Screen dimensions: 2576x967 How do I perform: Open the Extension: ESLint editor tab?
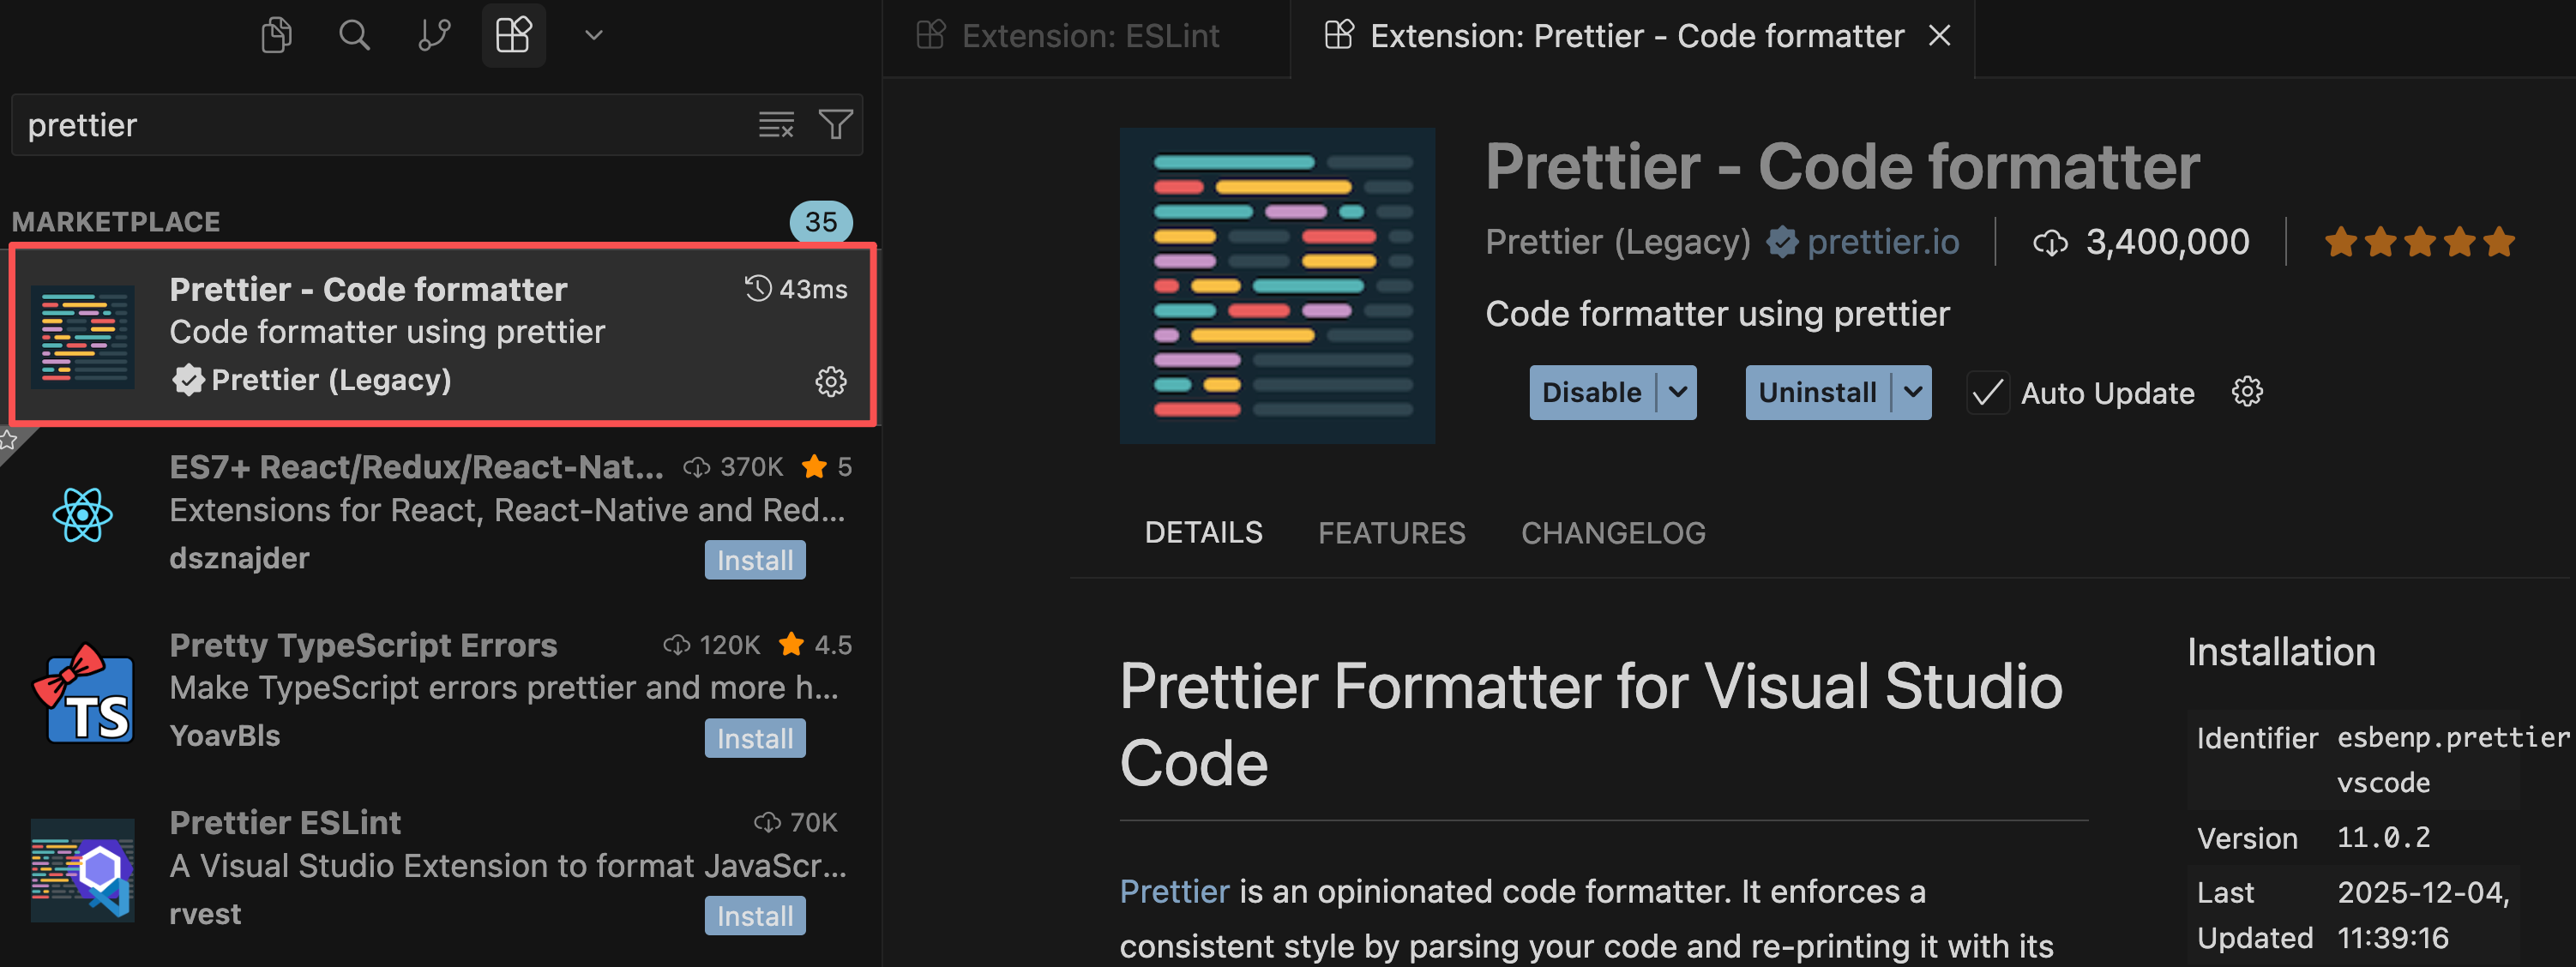coord(1089,36)
